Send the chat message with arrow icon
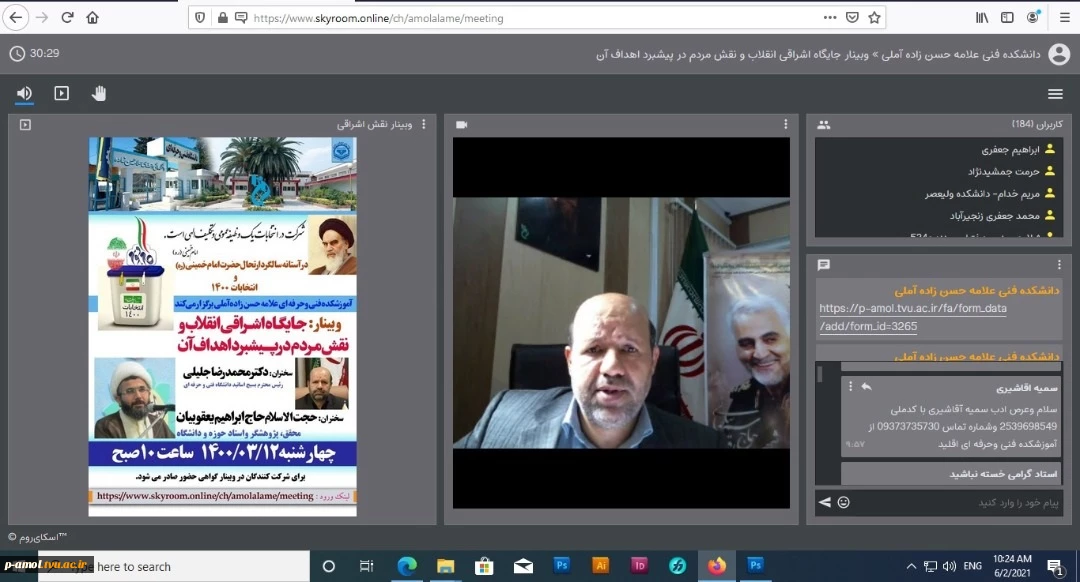Image resolution: width=1080 pixels, height=582 pixels. 825,502
